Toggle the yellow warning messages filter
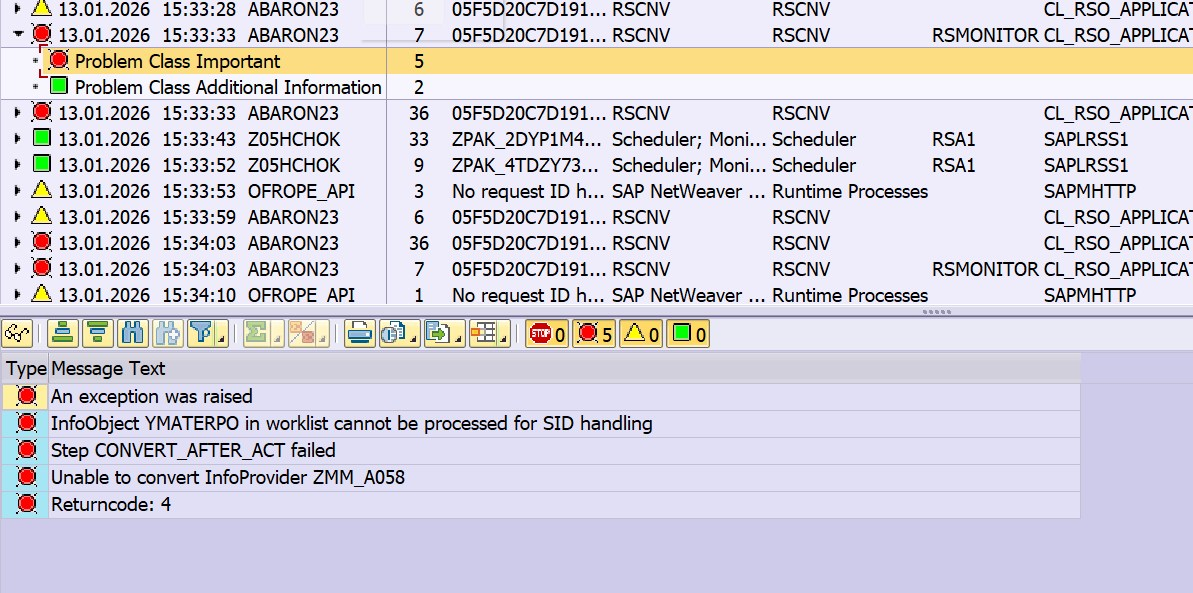 pos(641,334)
